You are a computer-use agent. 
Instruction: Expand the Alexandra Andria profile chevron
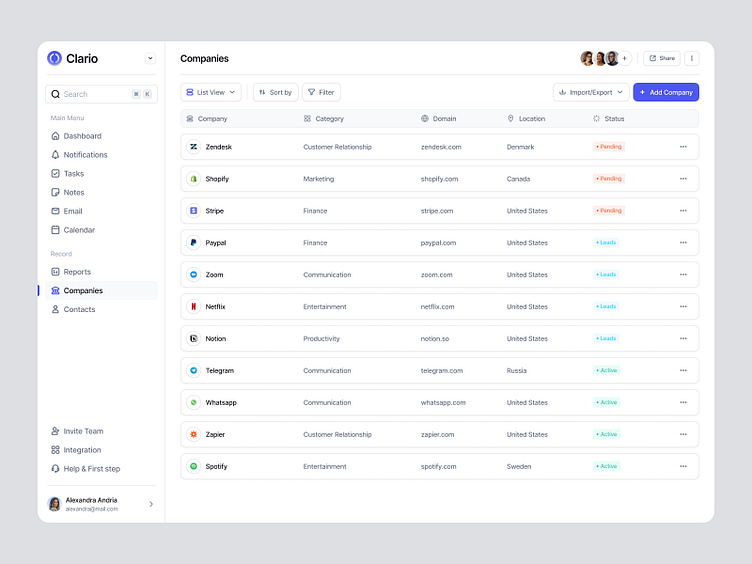pyautogui.click(x=151, y=504)
